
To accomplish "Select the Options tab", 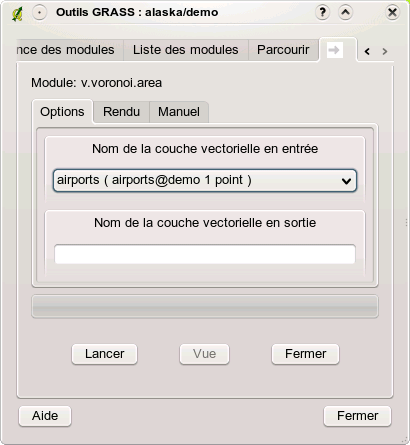I will pos(62,112).
